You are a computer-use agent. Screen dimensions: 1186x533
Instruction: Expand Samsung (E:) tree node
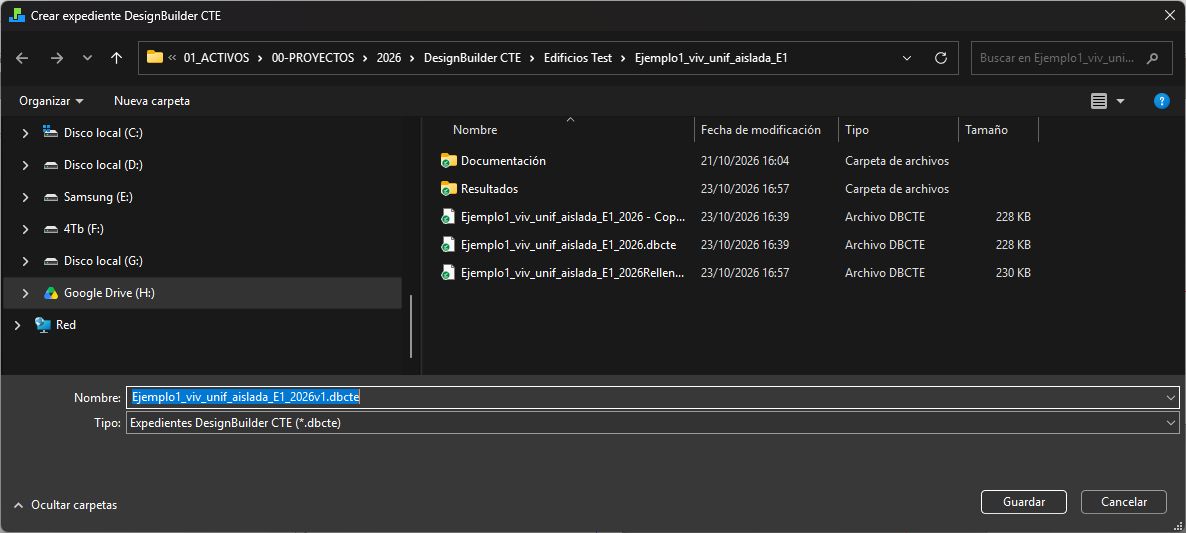pyautogui.click(x=25, y=197)
